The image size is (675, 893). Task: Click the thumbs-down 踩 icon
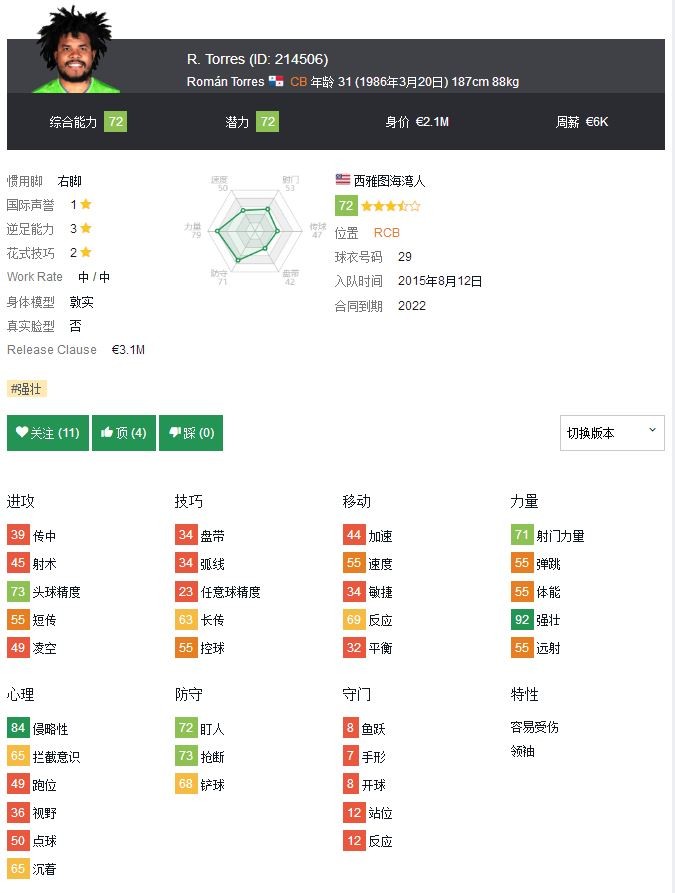pos(175,433)
